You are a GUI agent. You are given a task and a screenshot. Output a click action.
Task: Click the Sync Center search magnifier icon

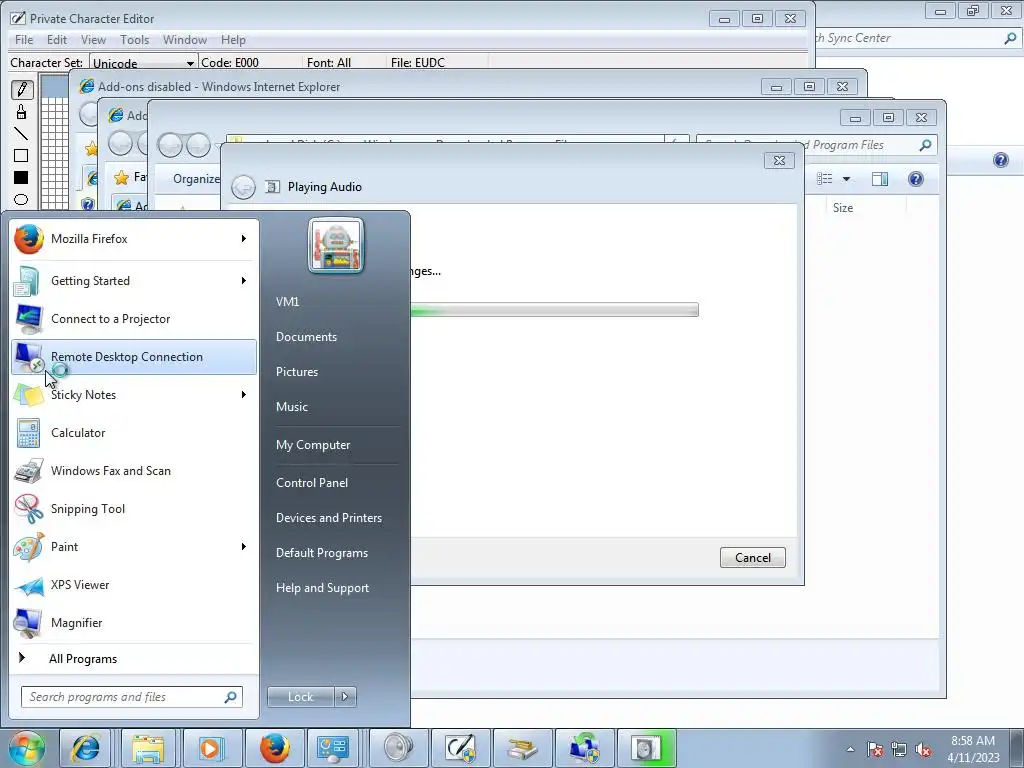point(1010,39)
